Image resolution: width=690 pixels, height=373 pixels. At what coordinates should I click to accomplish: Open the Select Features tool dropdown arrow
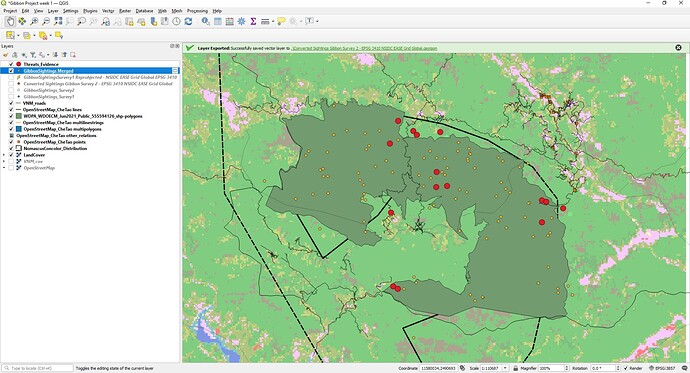click(18, 35)
